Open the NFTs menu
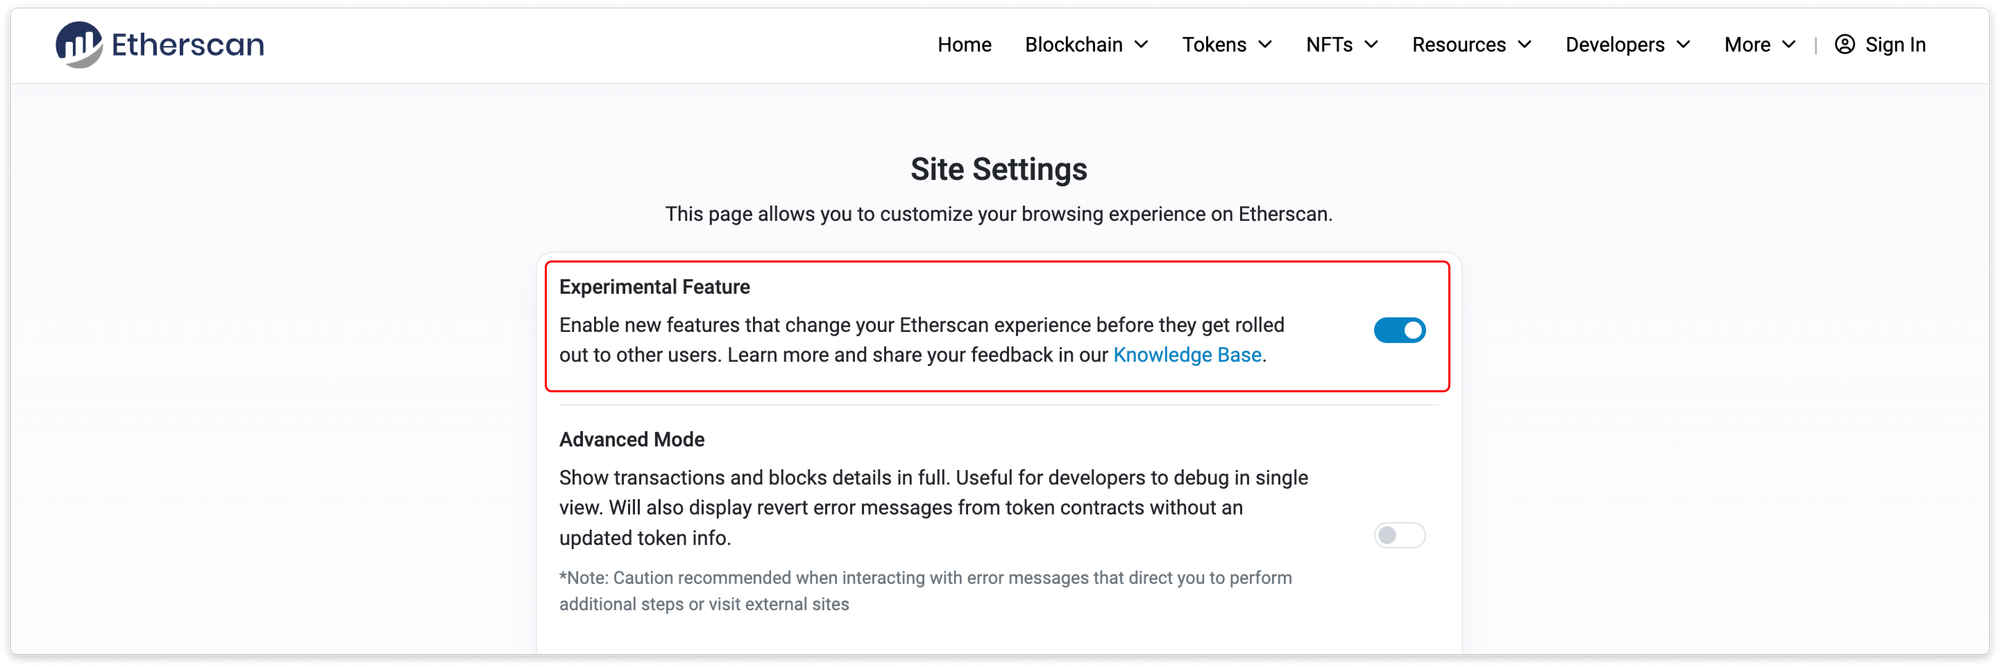This screenshot has width=2000, height=668. coord(1329,45)
